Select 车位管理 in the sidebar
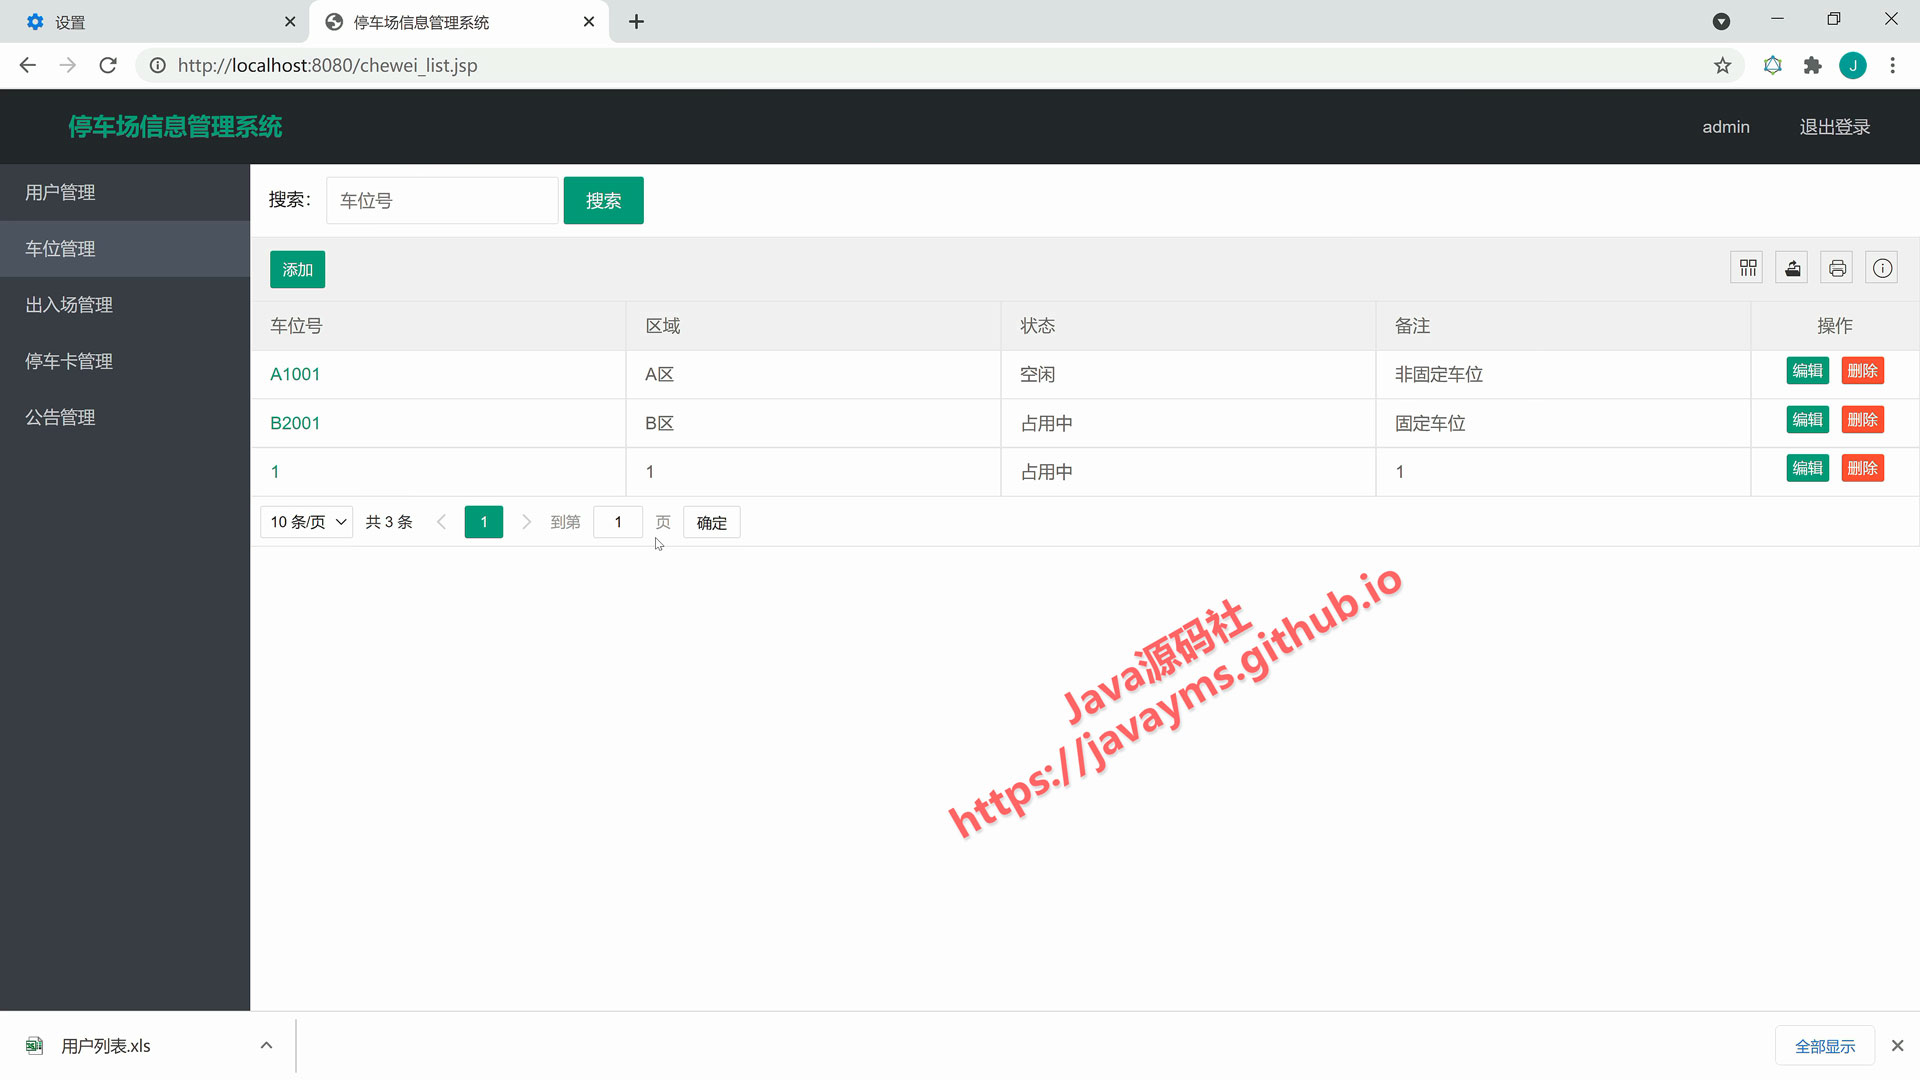 125,248
